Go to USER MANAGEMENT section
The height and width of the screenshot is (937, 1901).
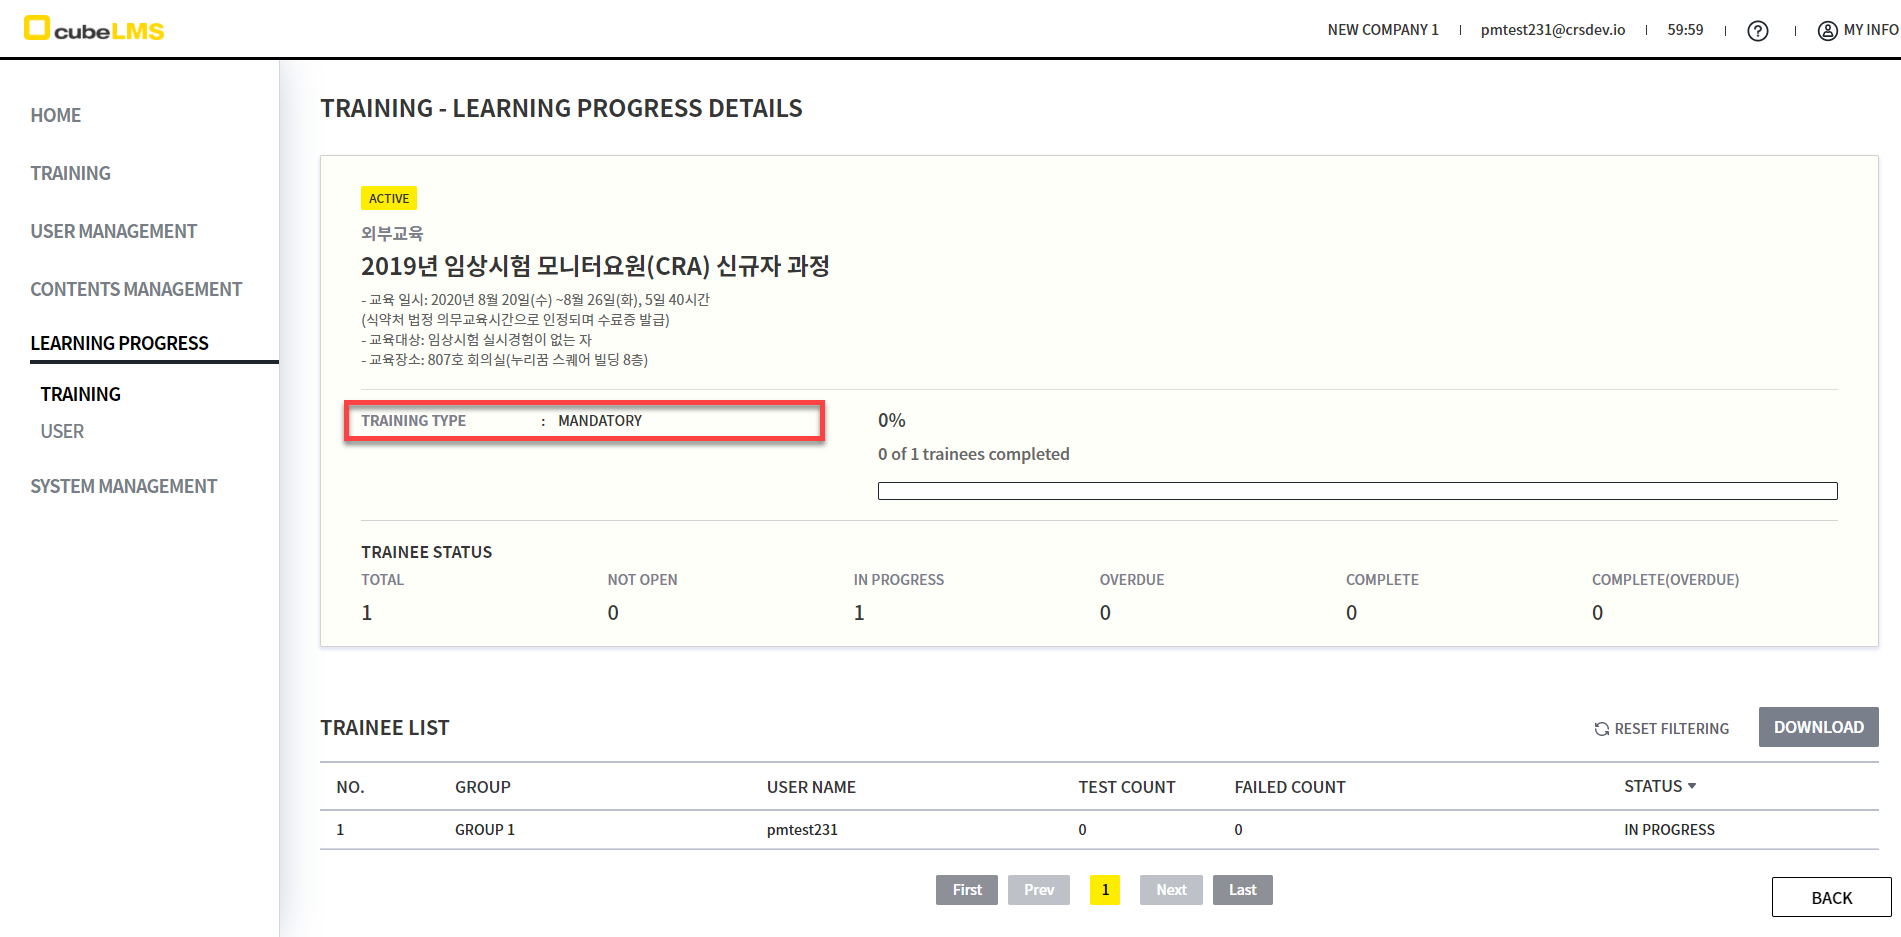pyautogui.click(x=113, y=231)
